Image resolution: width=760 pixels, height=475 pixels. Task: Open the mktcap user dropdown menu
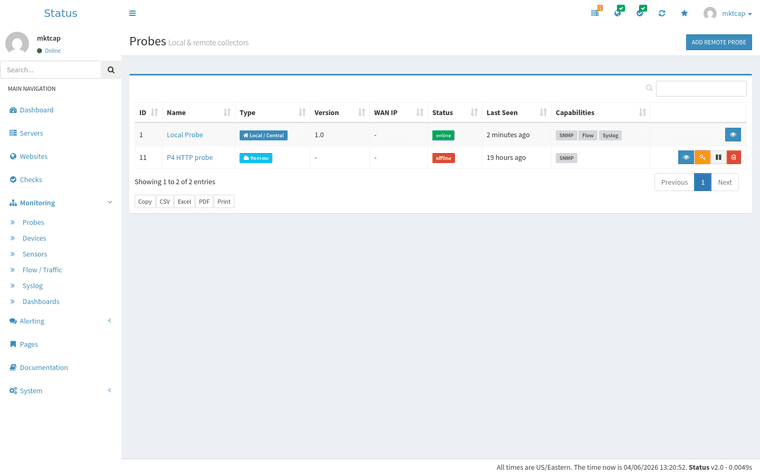728,13
